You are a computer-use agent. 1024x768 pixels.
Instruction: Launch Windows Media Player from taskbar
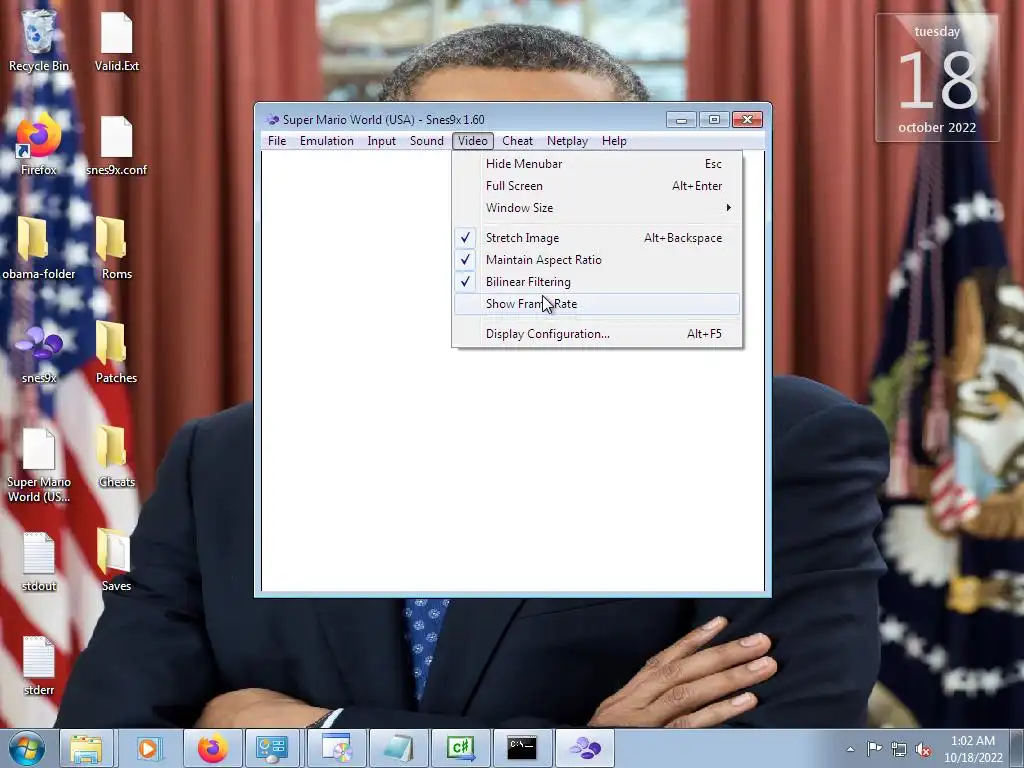pos(149,748)
